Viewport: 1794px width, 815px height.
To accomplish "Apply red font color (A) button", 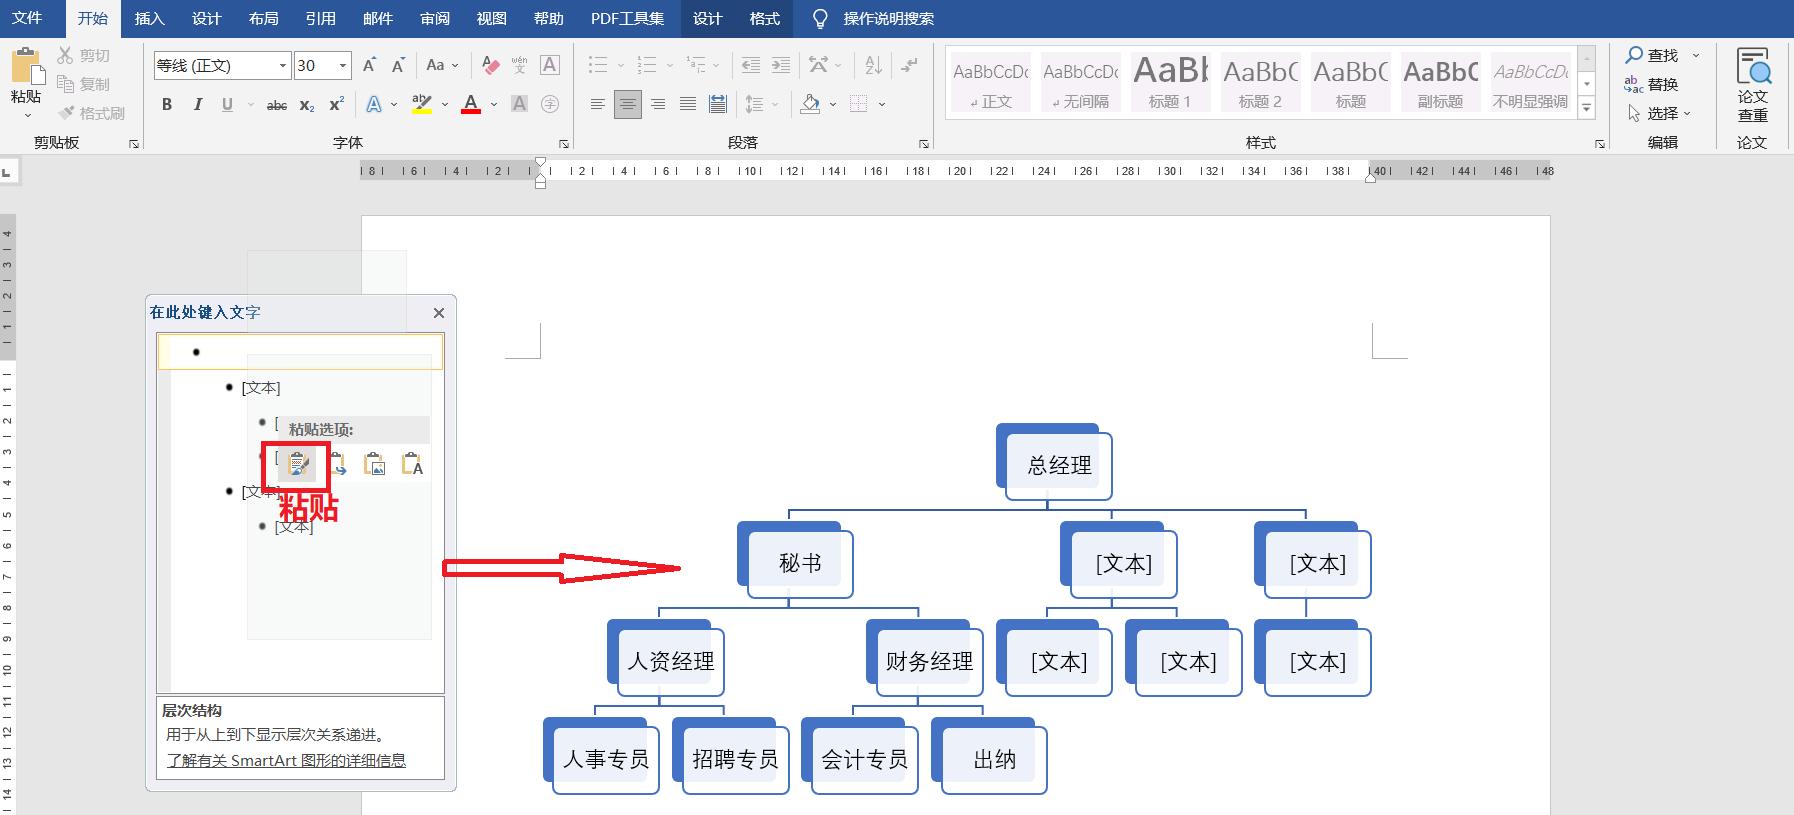I will tap(471, 104).
